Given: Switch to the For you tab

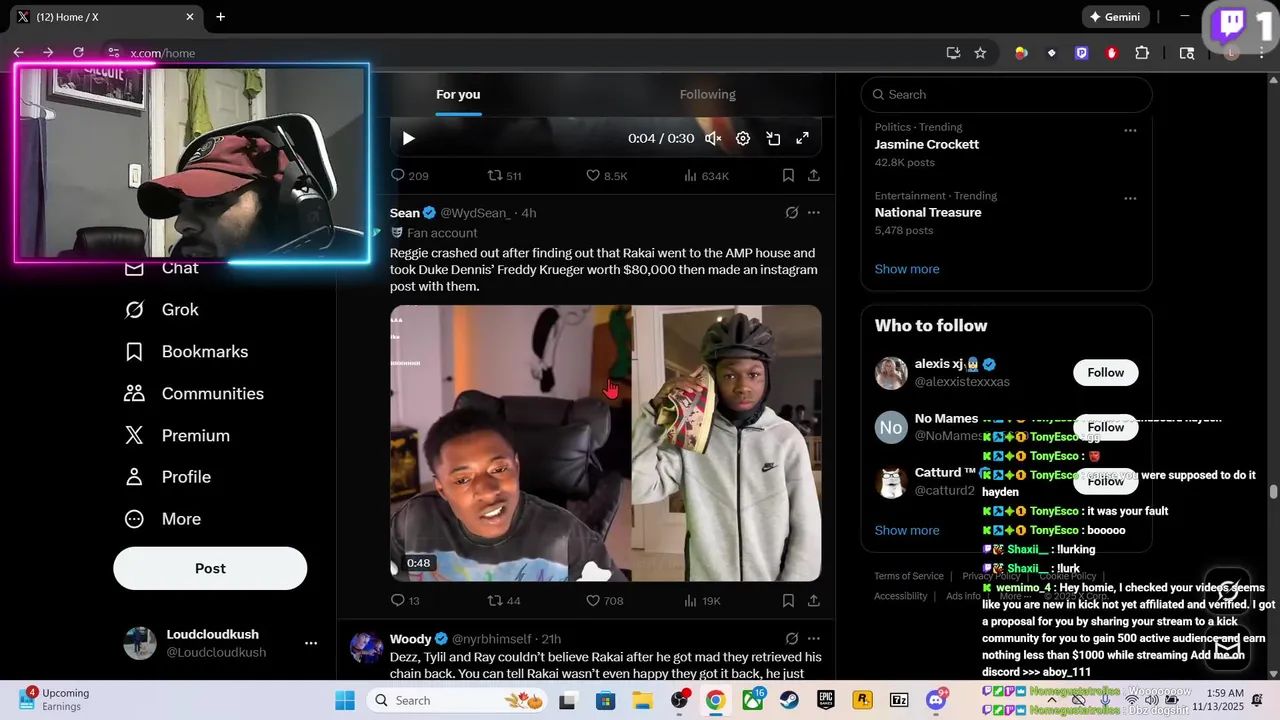Looking at the screenshot, I should (x=458, y=94).
